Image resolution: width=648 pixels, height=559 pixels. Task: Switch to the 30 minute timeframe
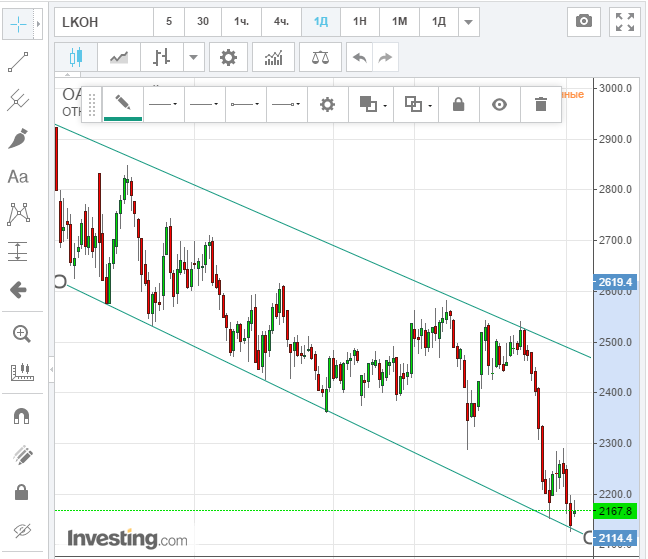203,22
